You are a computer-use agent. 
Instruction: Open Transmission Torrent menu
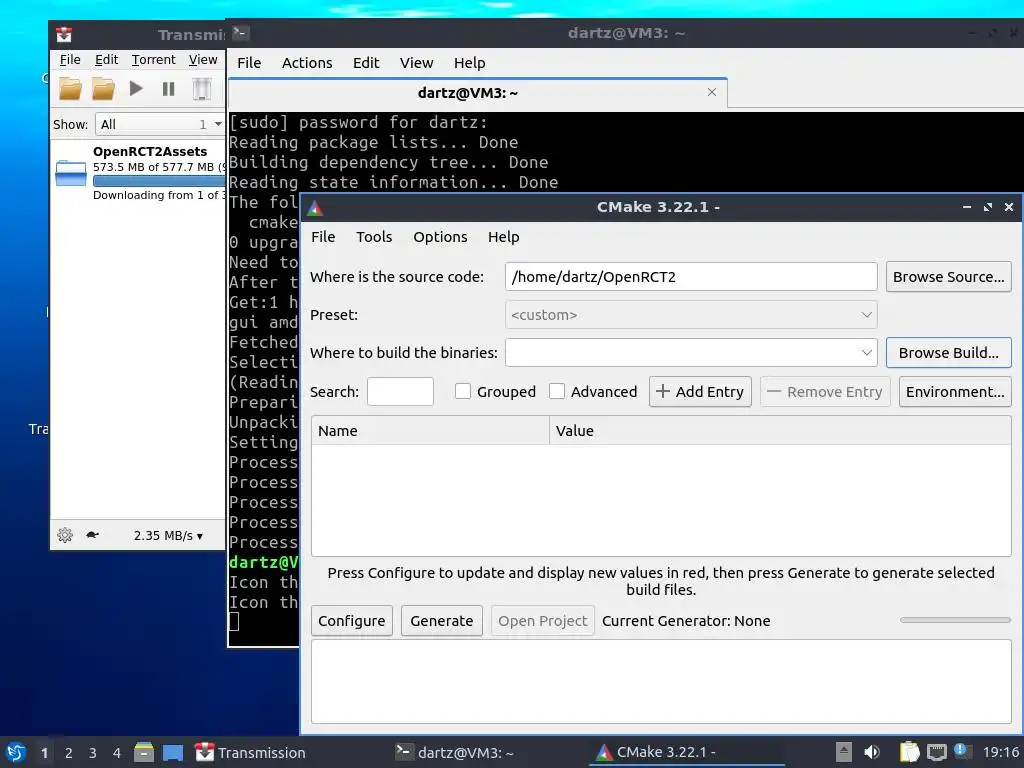click(x=153, y=59)
